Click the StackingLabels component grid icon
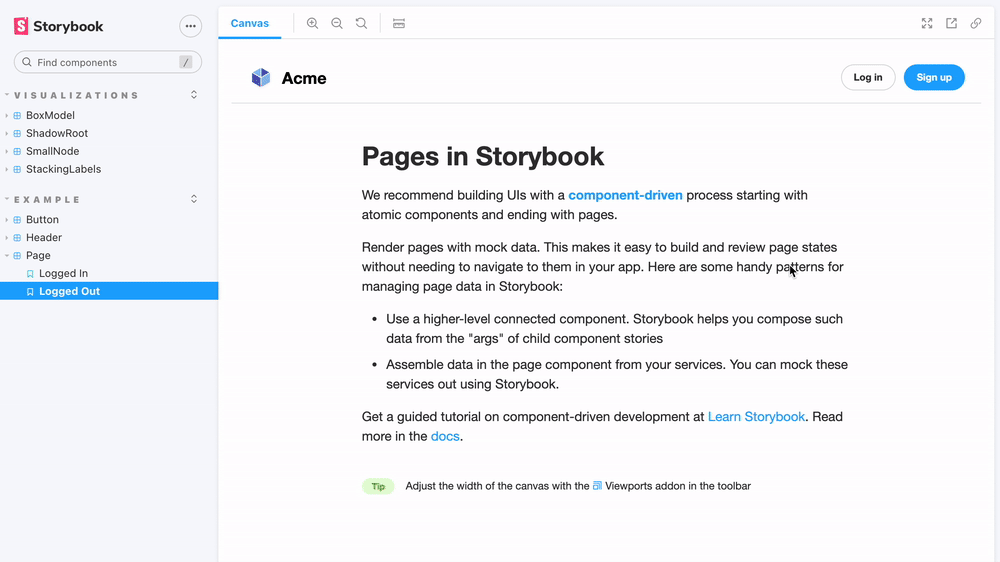The image size is (1000, 562). [x=17, y=169]
